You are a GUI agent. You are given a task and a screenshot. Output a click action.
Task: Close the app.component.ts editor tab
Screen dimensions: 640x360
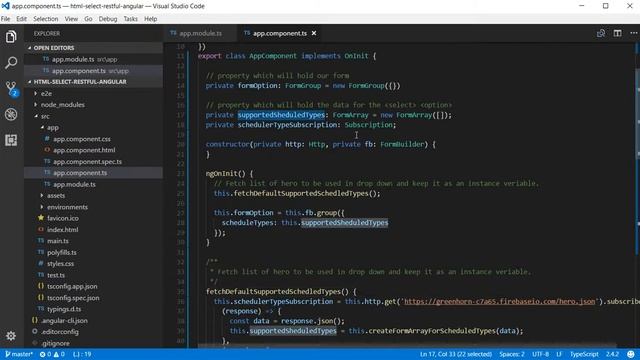[x=314, y=33]
